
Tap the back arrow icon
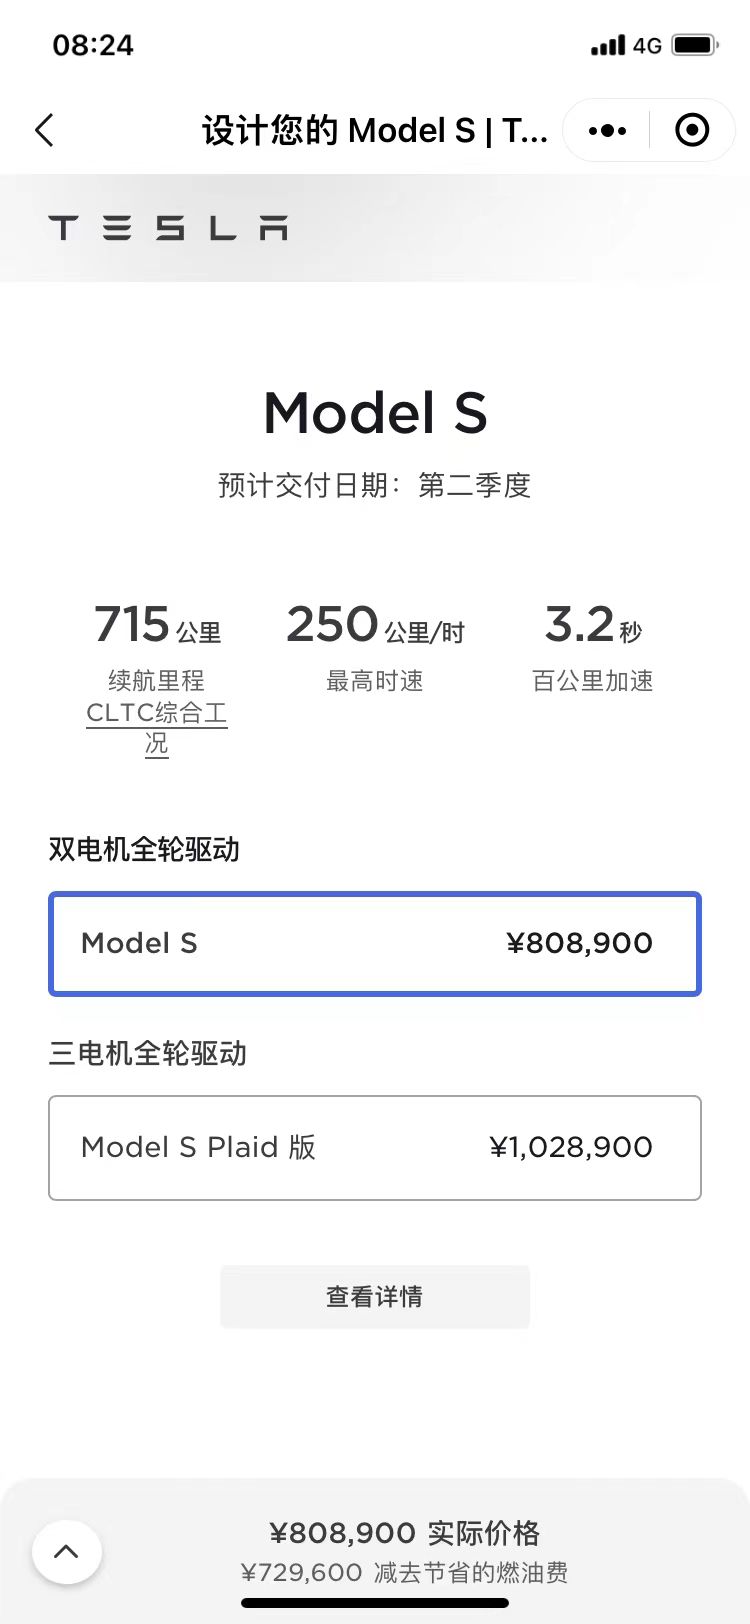click(45, 131)
